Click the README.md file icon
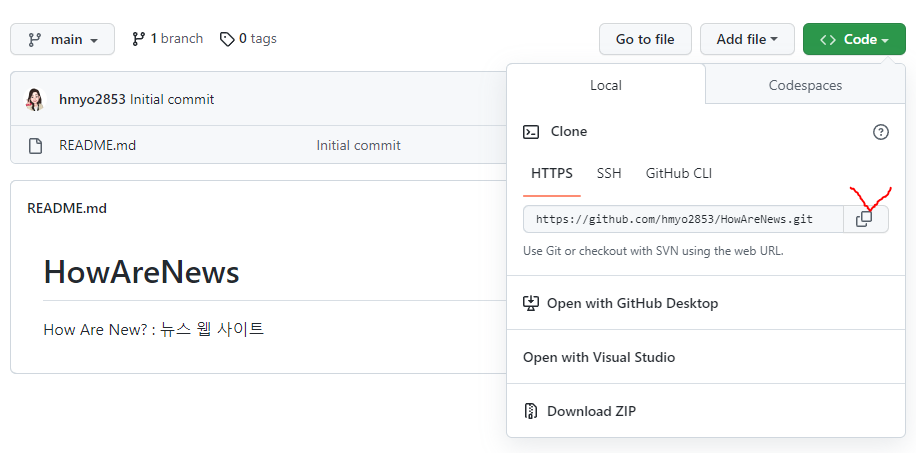916x453 pixels. pos(36,146)
